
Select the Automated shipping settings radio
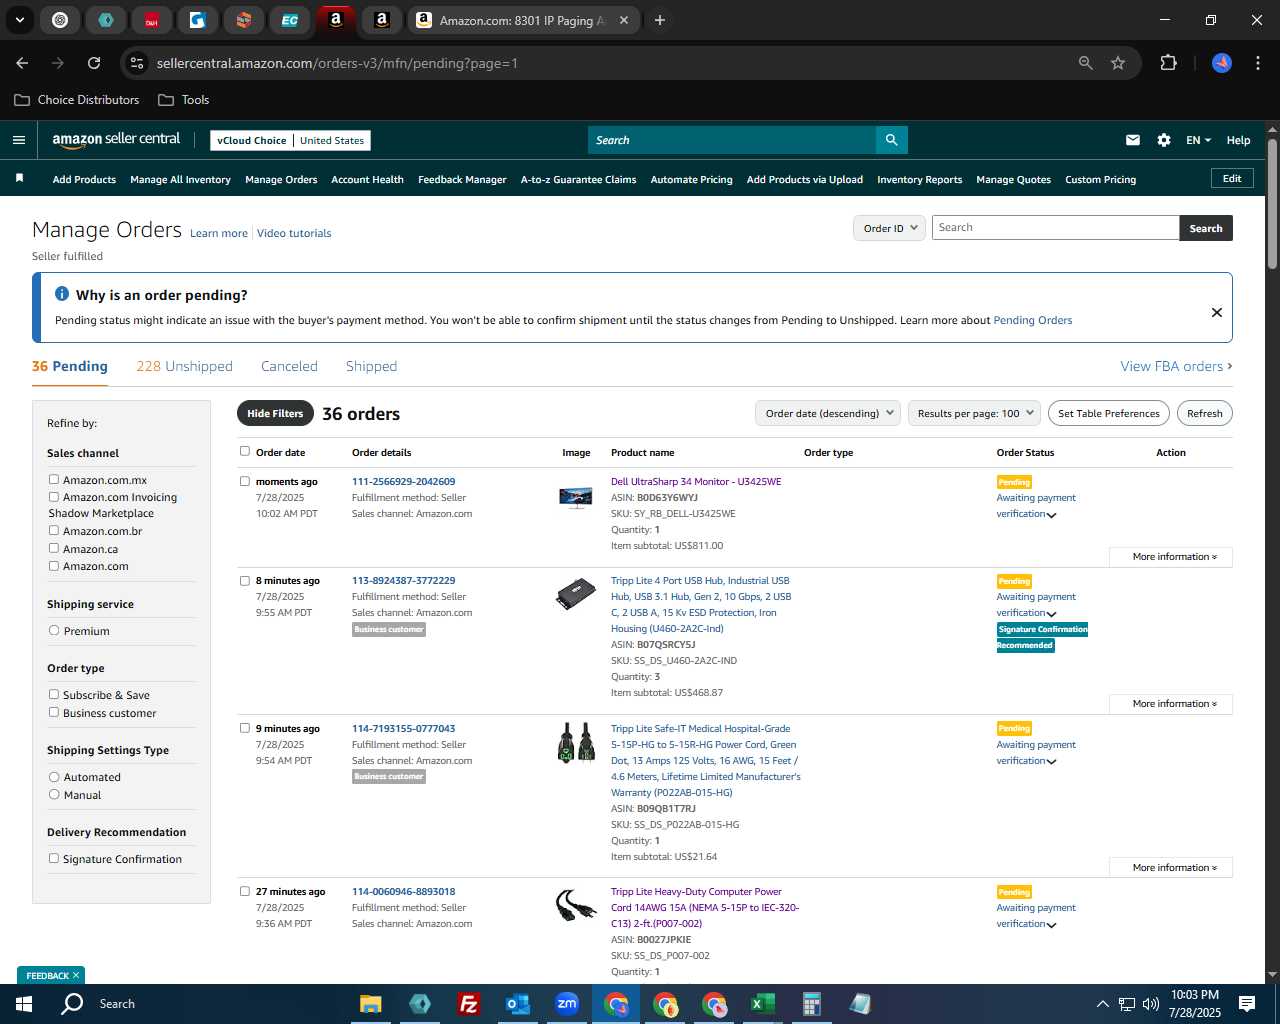point(54,776)
